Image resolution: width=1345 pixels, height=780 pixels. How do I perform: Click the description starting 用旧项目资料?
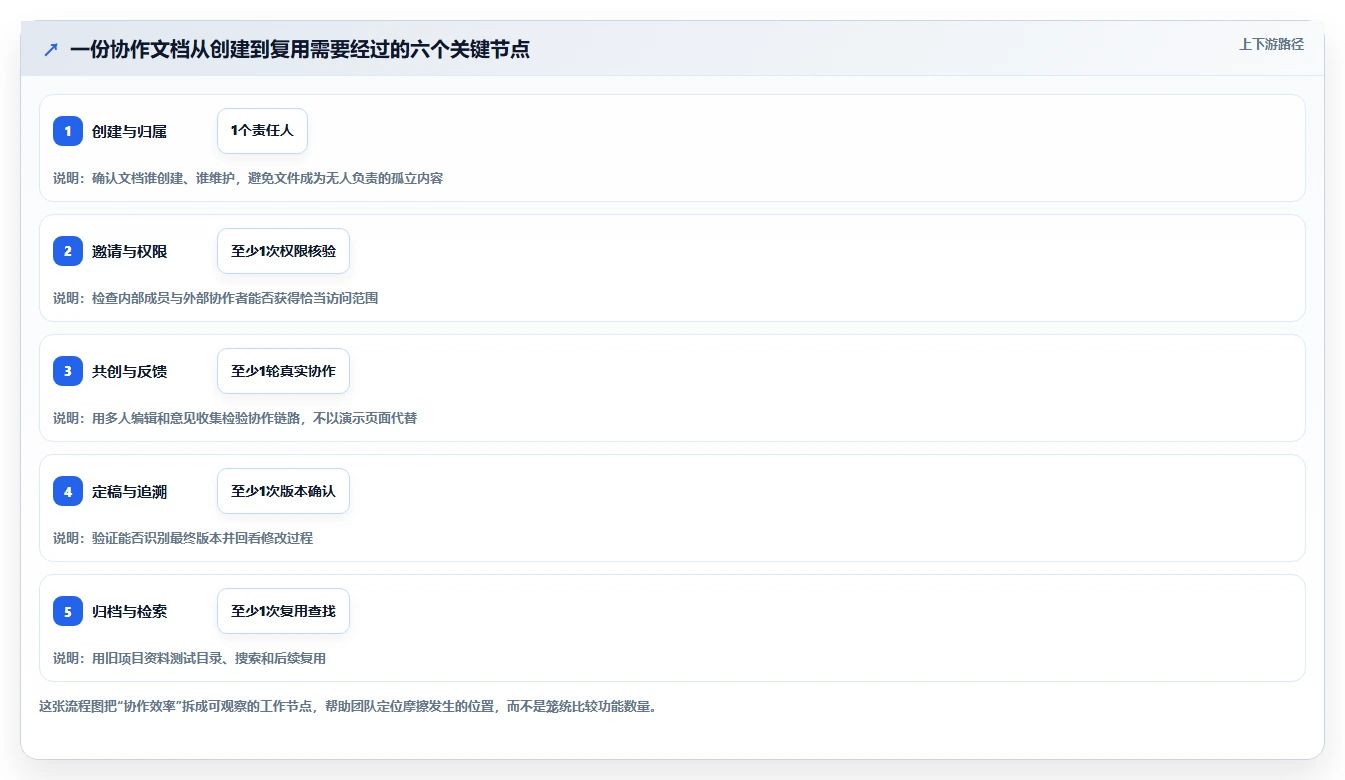[x=189, y=658]
